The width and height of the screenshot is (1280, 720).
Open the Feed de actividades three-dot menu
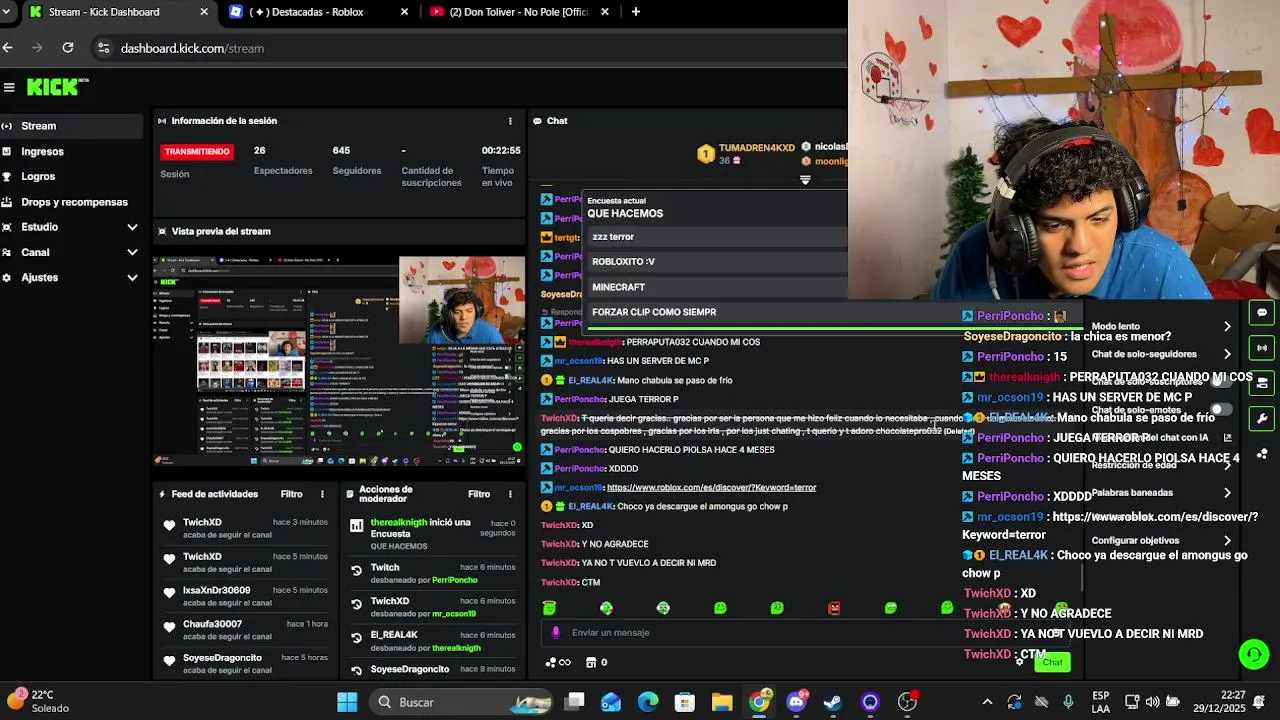[322, 494]
